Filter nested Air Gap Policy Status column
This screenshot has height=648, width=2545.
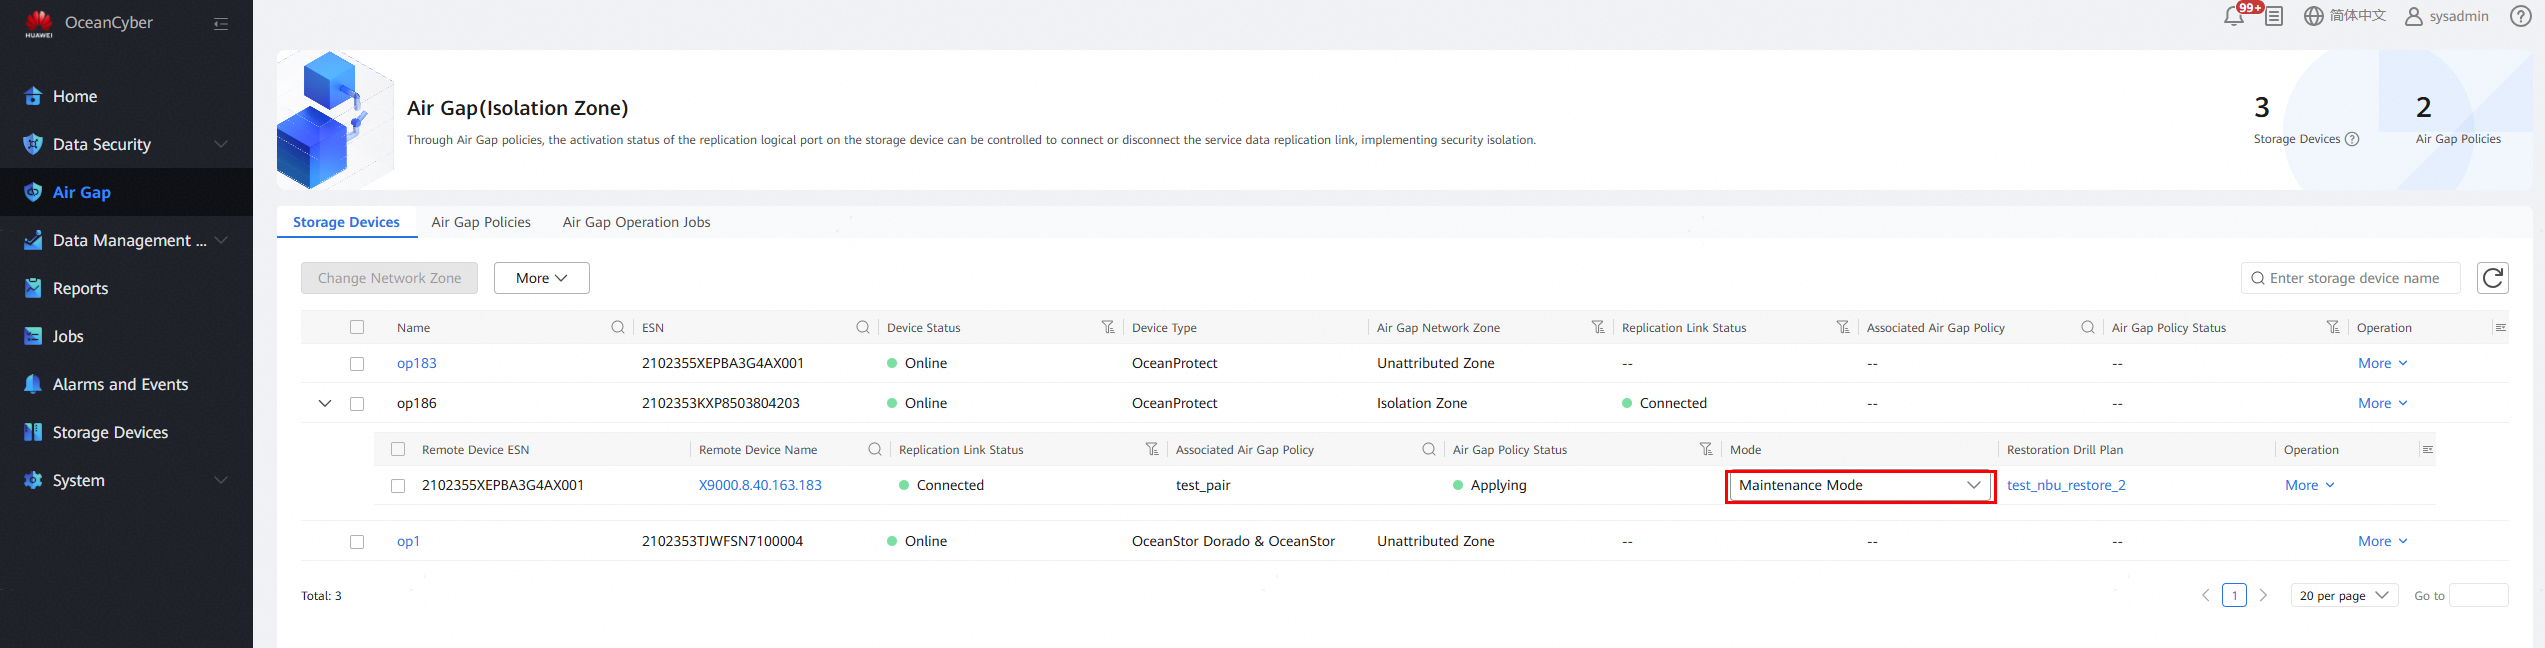1706,449
